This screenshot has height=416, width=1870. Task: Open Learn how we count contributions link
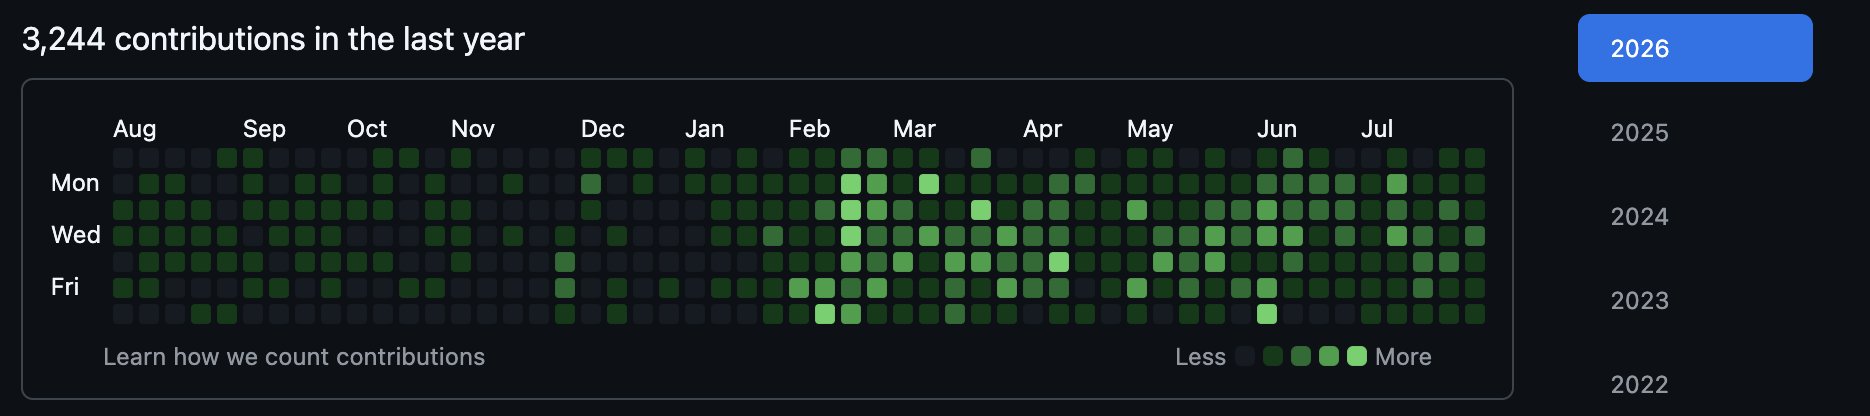(294, 357)
